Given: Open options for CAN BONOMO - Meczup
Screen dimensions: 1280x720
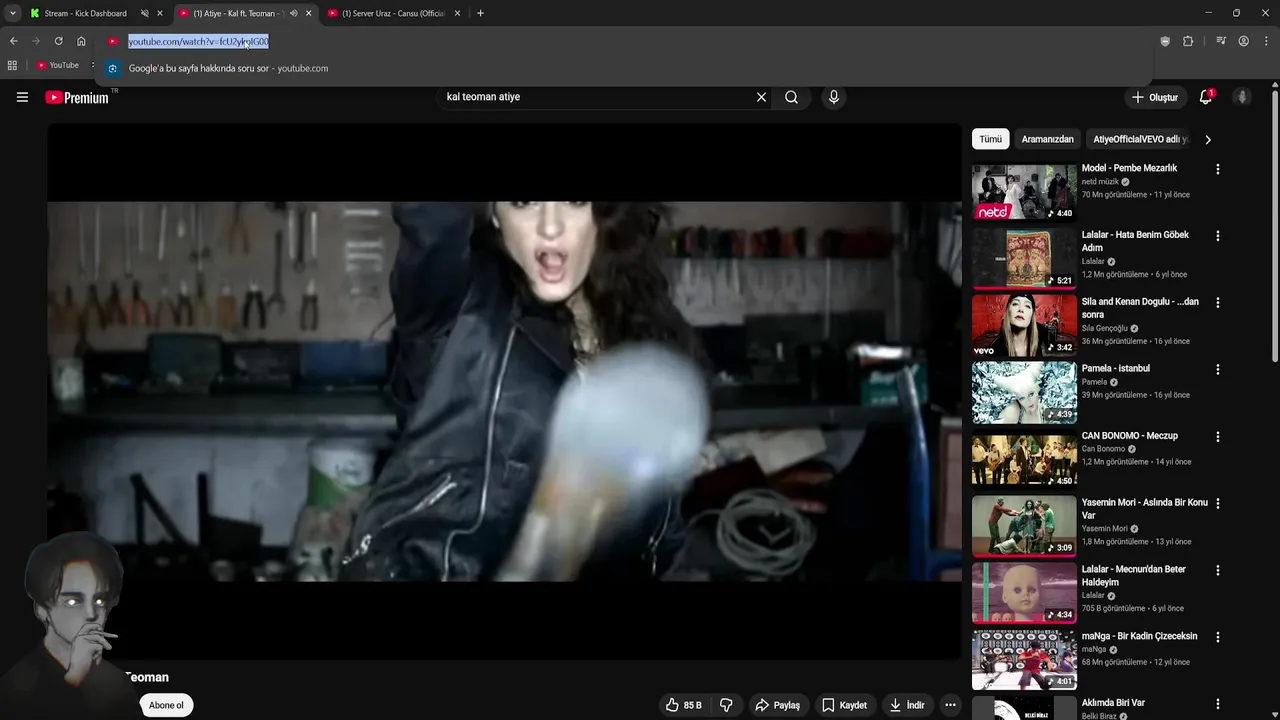Looking at the screenshot, I should click(x=1217, y=436).
